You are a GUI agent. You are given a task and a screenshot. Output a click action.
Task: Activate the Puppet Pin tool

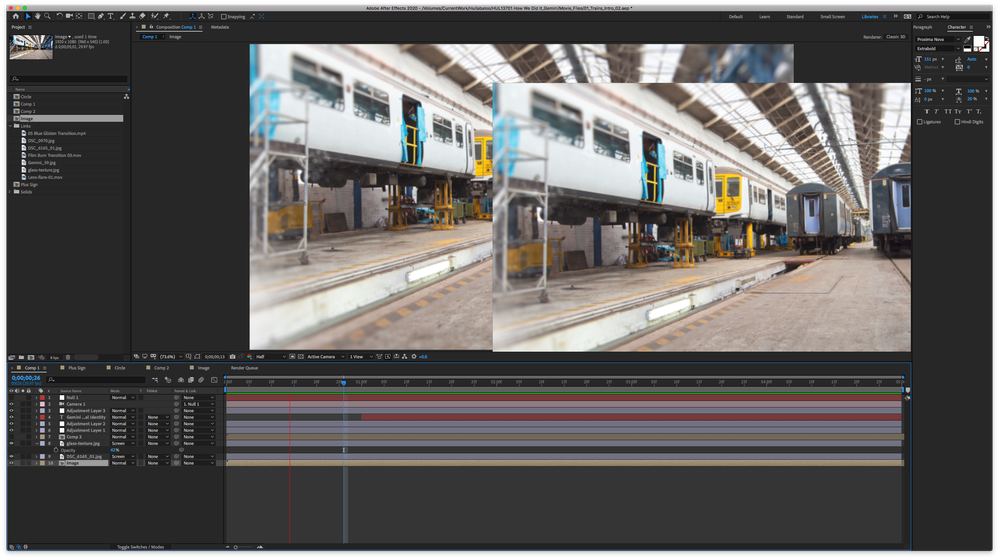[165, 16]
